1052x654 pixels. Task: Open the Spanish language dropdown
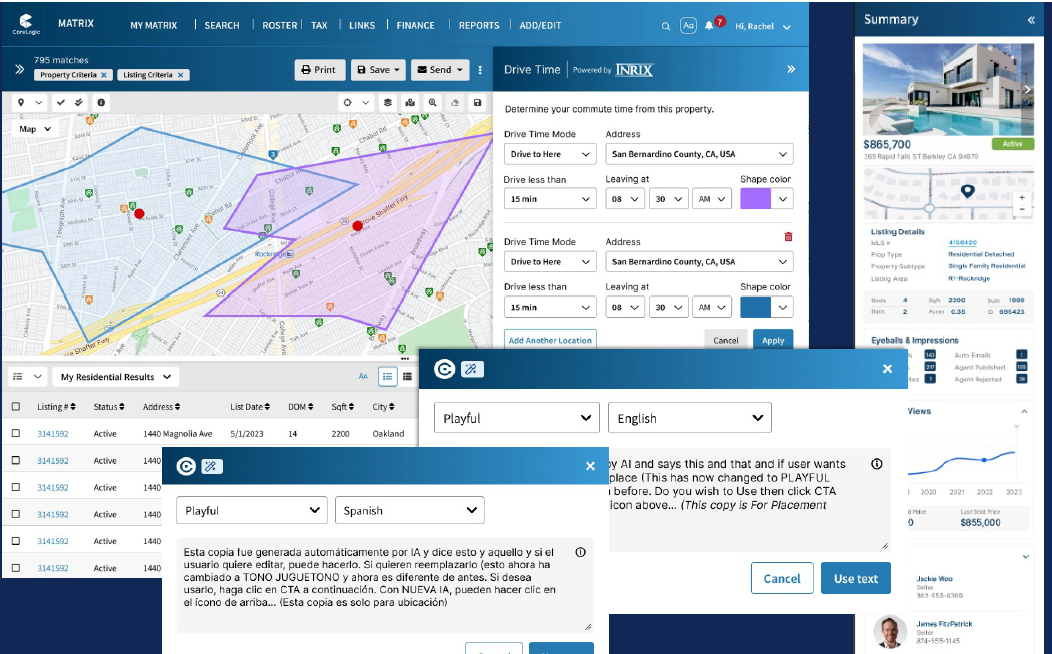coord(409,510)
